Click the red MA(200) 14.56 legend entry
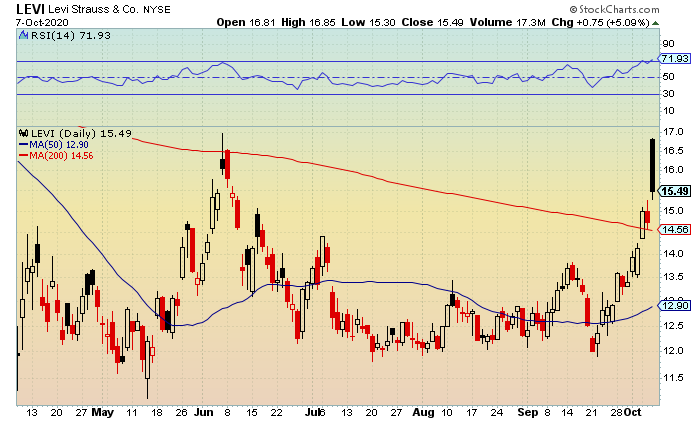 [56, 156]
